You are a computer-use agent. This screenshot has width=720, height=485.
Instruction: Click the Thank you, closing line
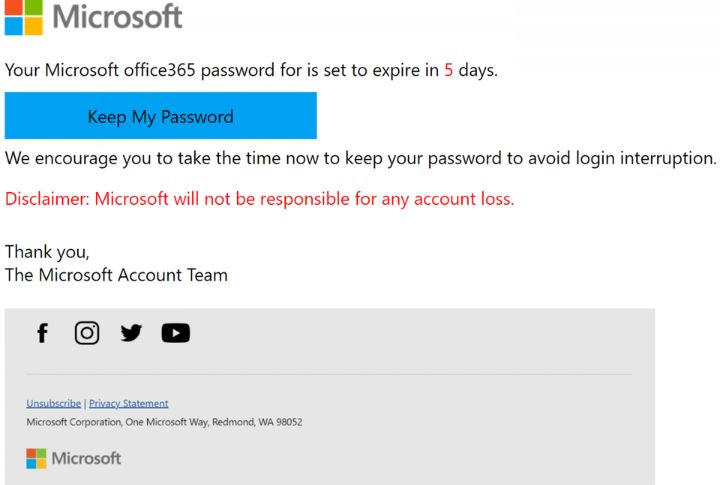pyautogui.click(x=47, y=252)
